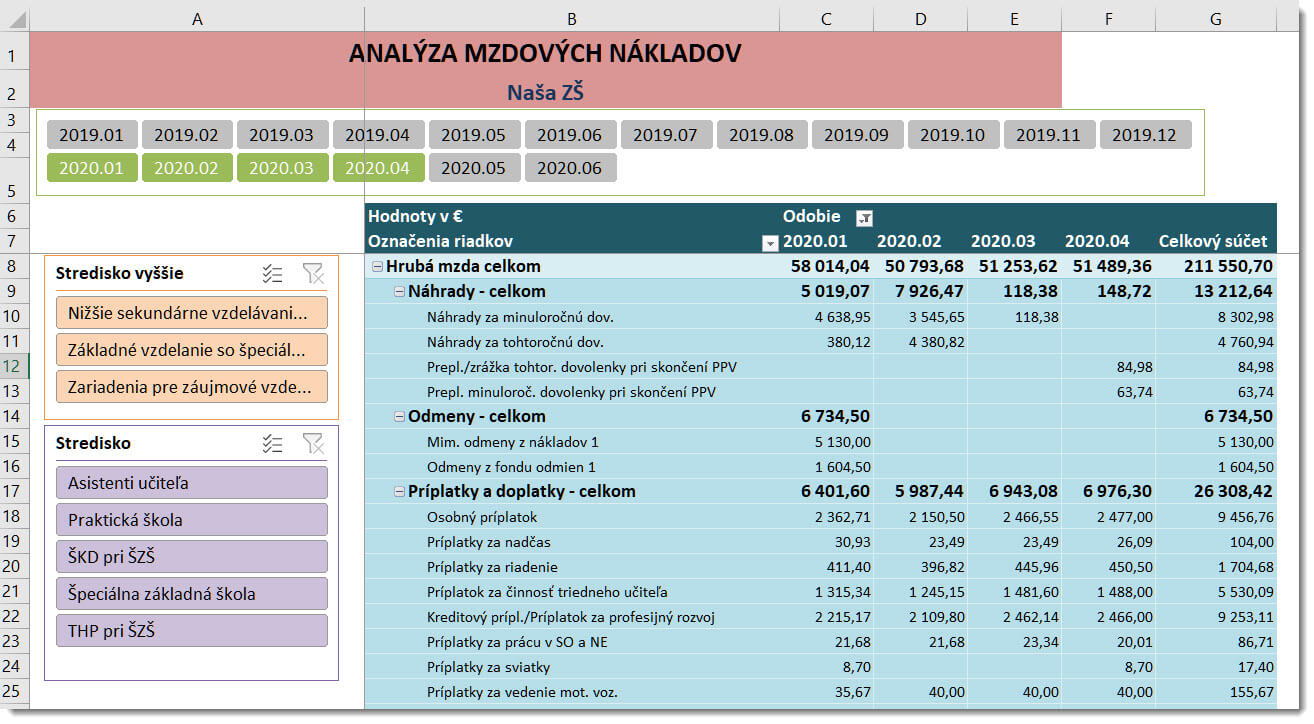Filter by Zariadenia pre záujmové vzde... item
Screen dimensions: 1314x724
(192, 386)
